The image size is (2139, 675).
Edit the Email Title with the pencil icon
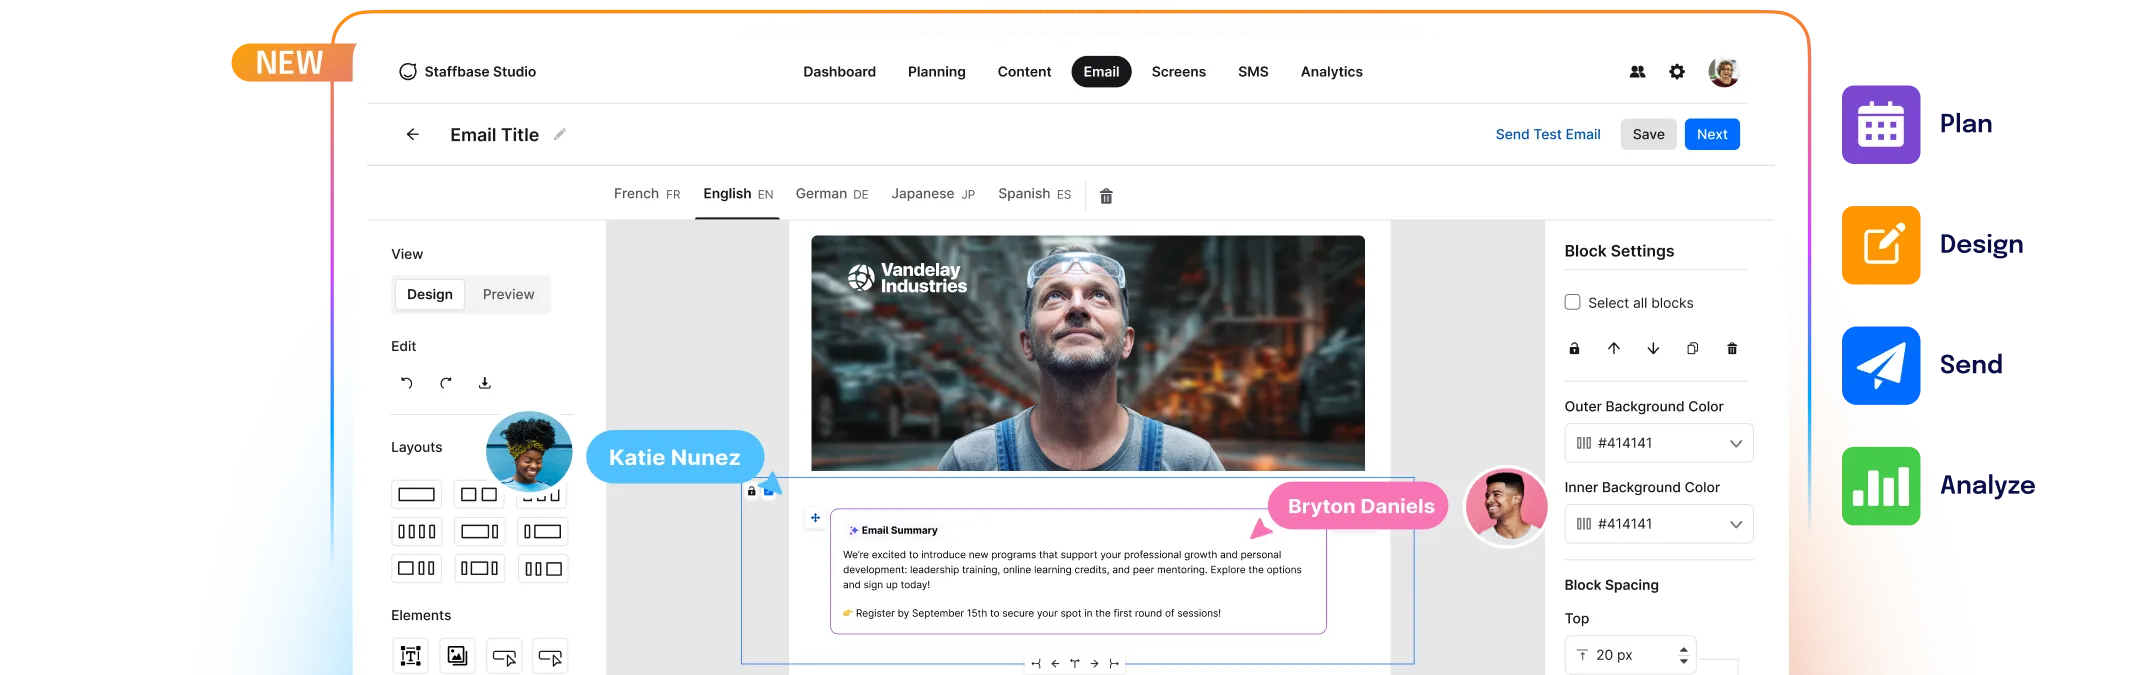click(x=560, y=134)
